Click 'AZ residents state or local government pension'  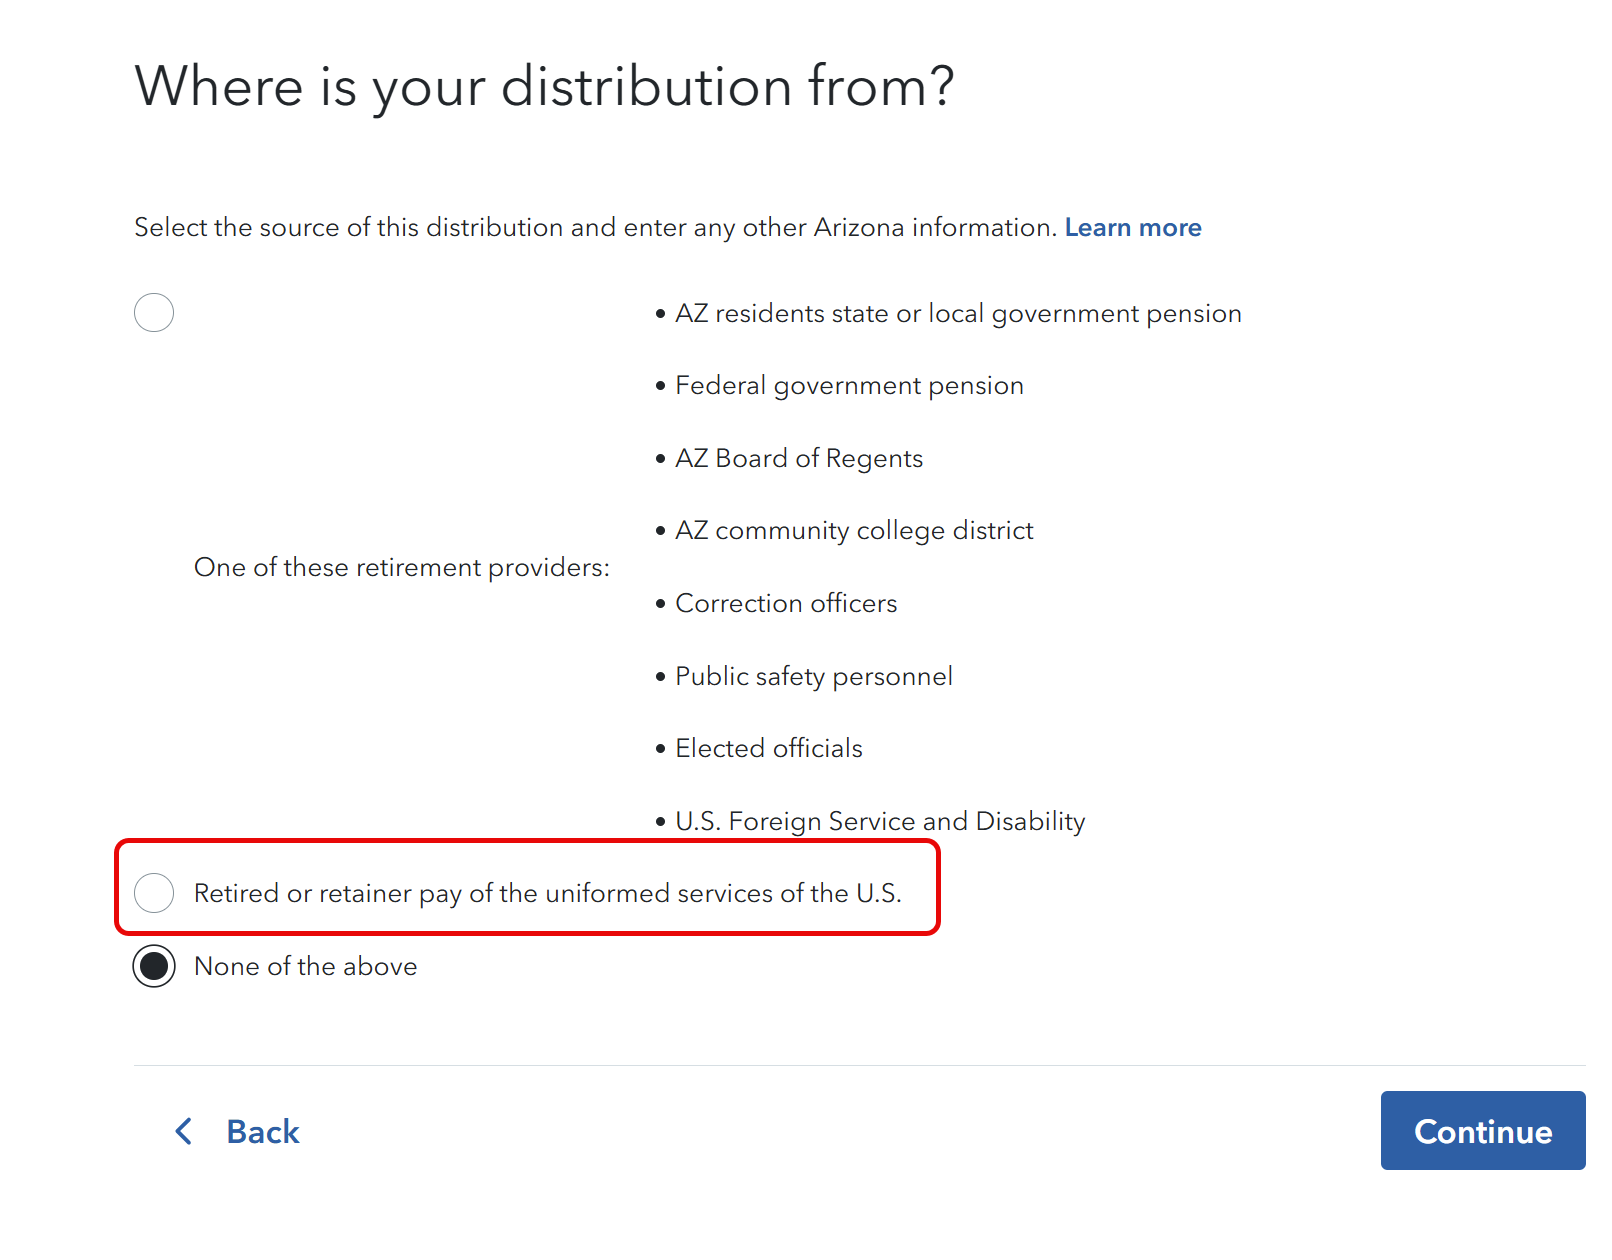click(957, 314)
